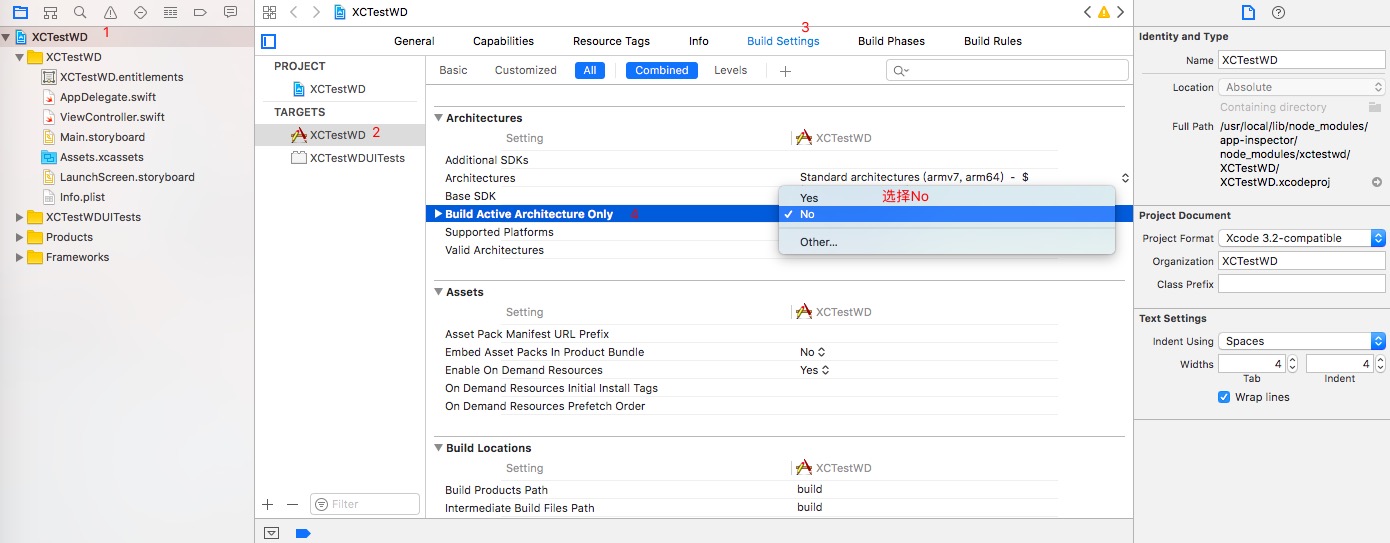Viewport: 1390px width, 543px height.
Task: Click the Containing directory folder icon
Action: pos(1376,107)
